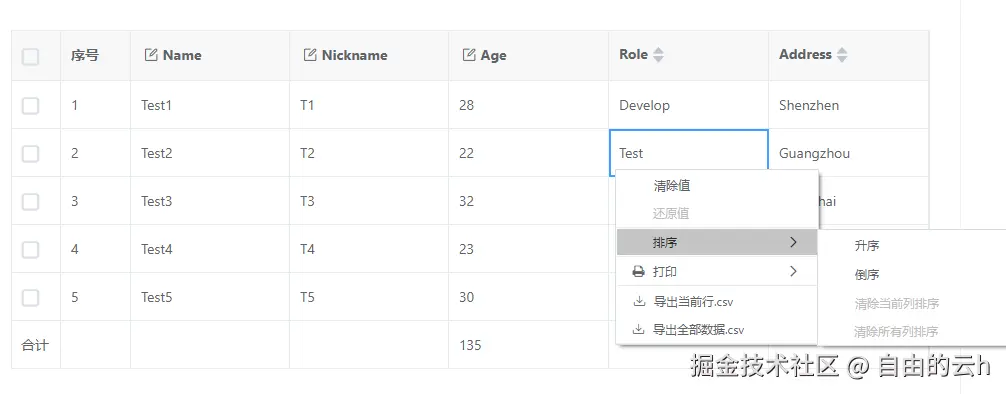Click the Name column header
This screenshot has width=1006, height=394.
tap(210, 56)
